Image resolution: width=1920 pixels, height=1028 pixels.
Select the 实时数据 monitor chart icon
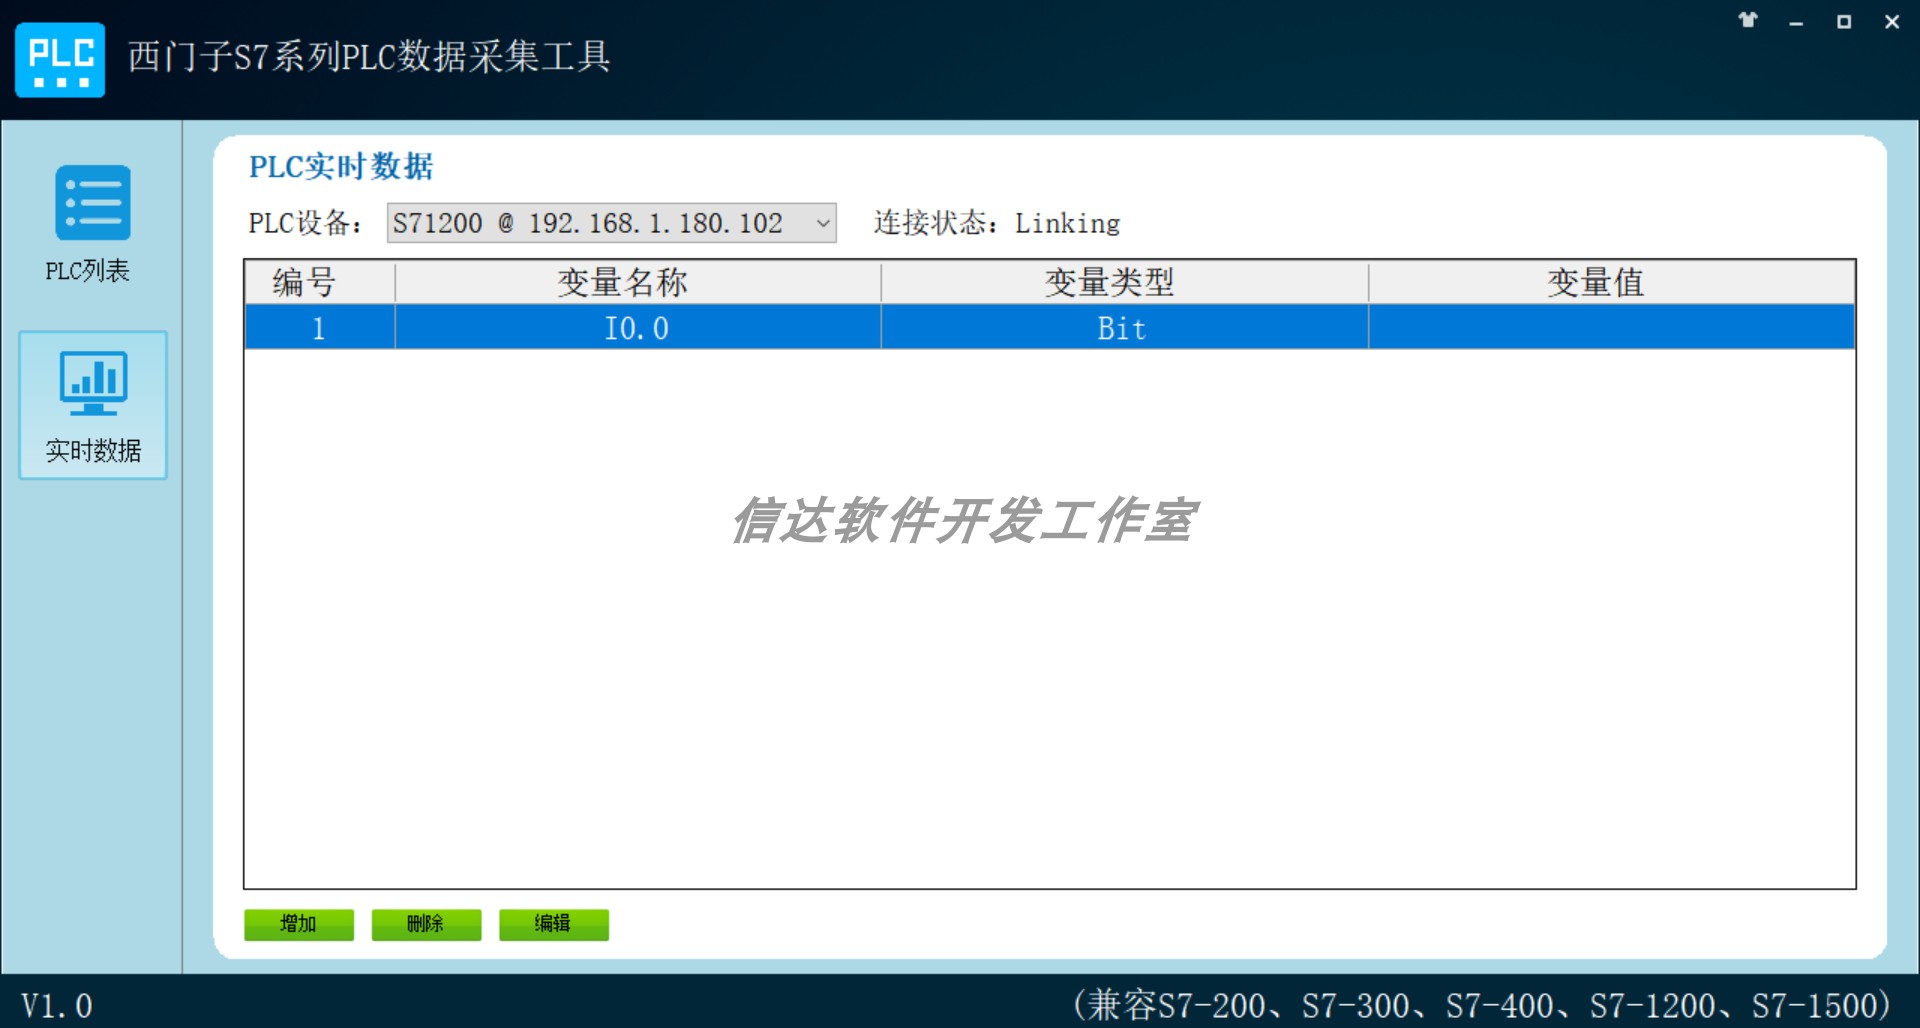click(93, 383)
